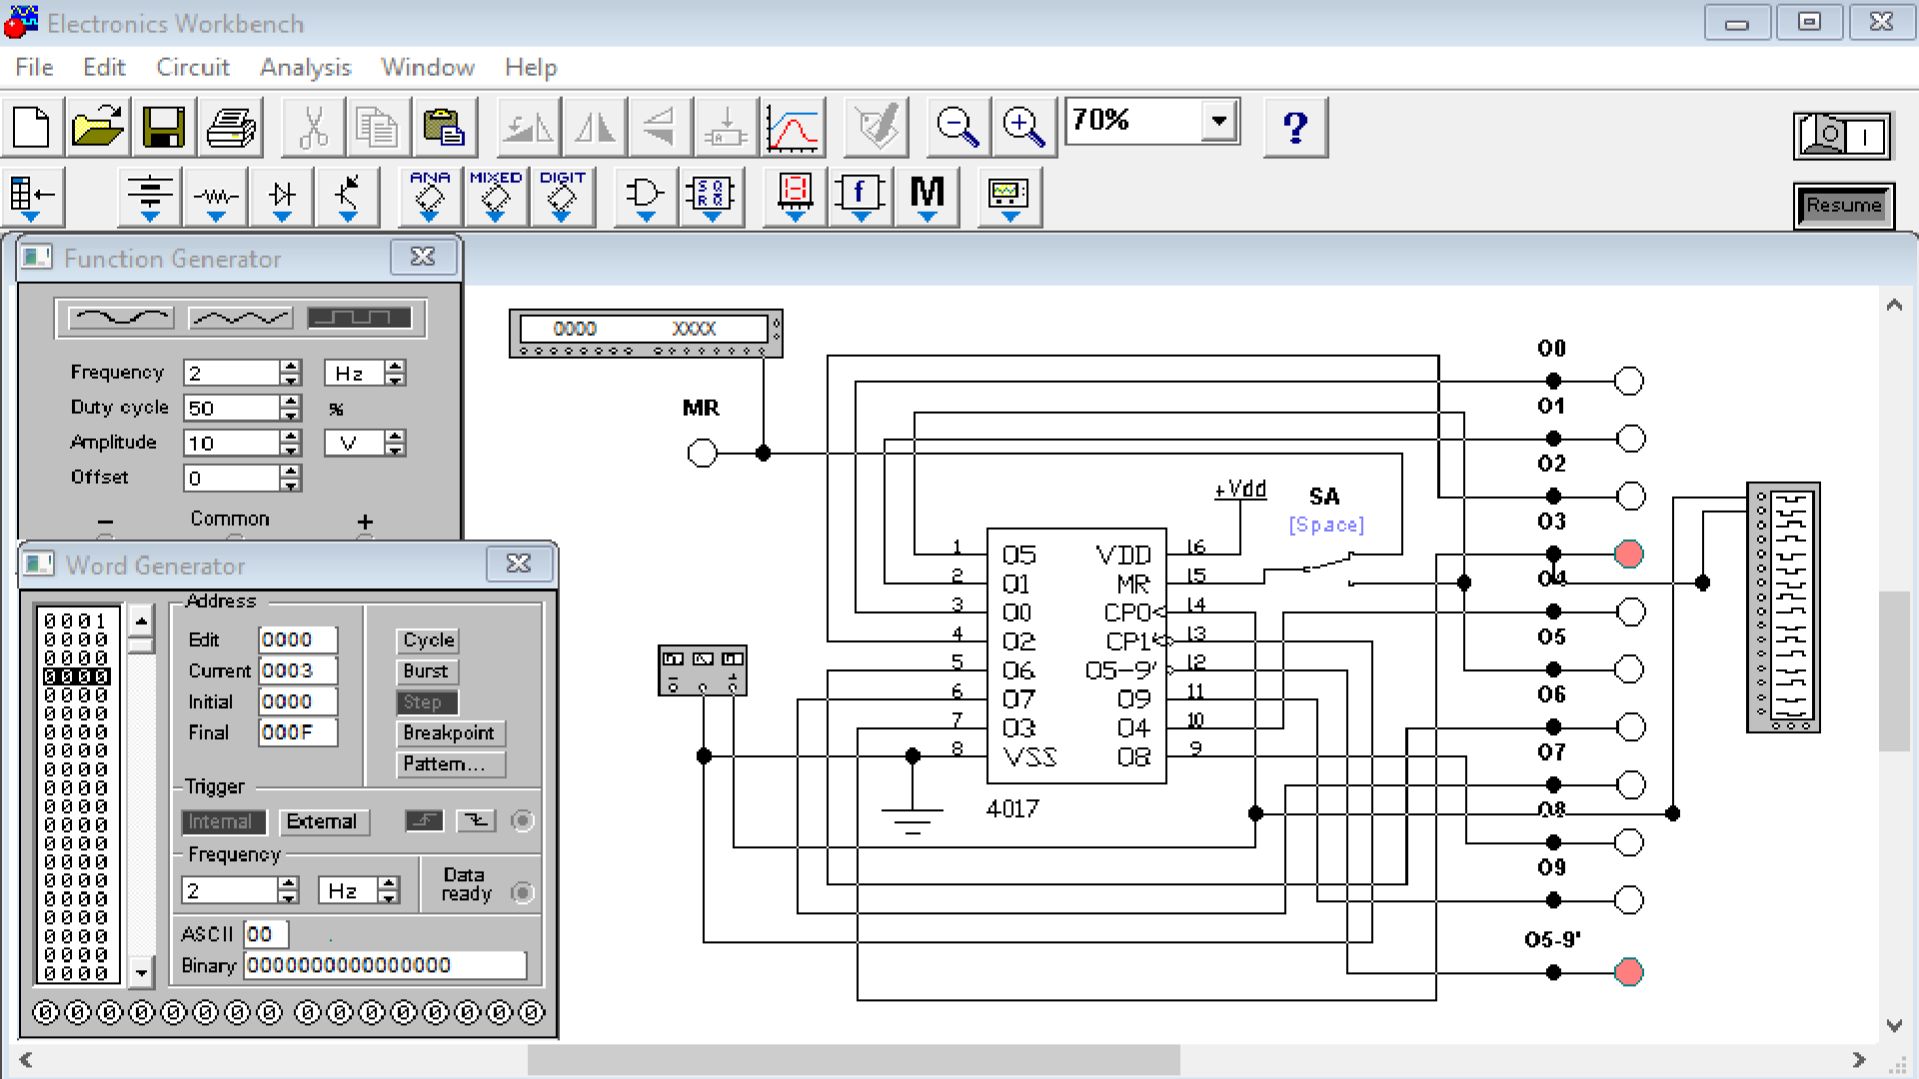Click the canvas vertical scrollbar thumb
Image resolution: width=1919 pixels, height=1079 pixels.
1894,670
